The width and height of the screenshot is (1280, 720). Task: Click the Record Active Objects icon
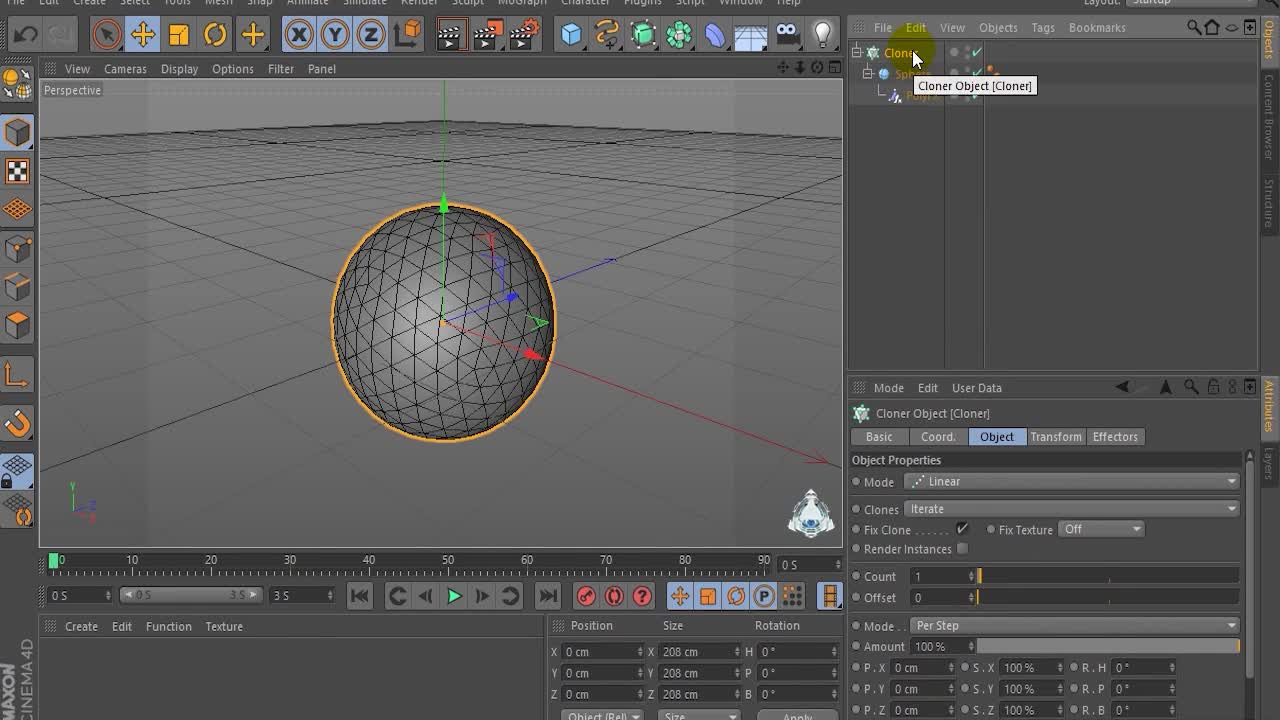point(586,597)
